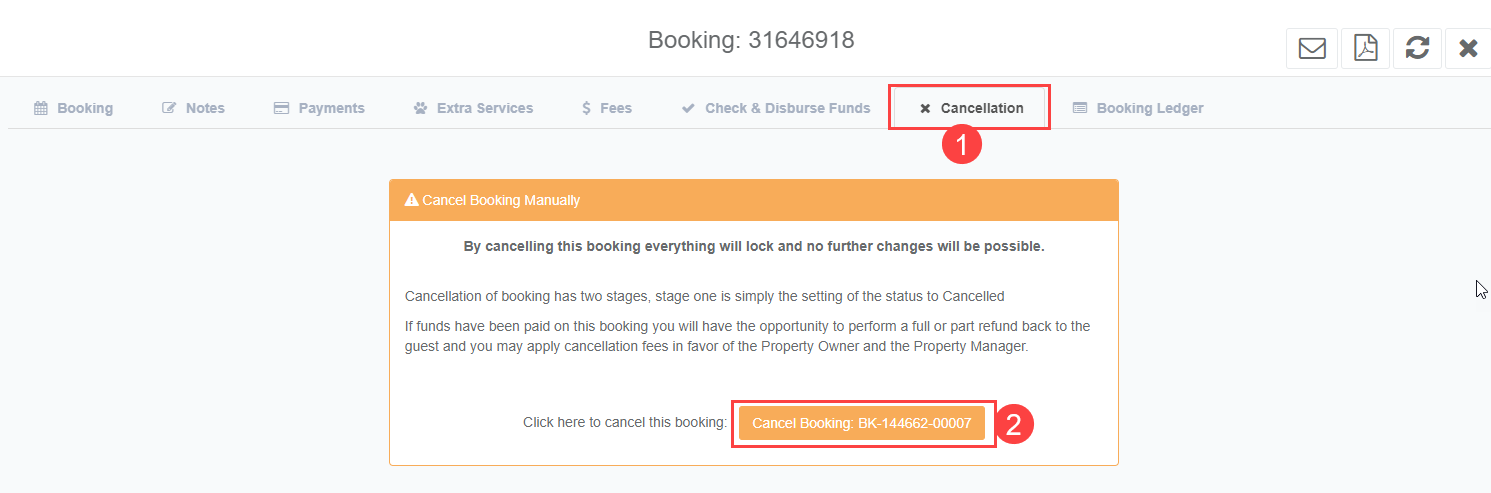1491x493 pixels.
Task: Click the Booking: 31646918 title
Action: click(751, 40)
